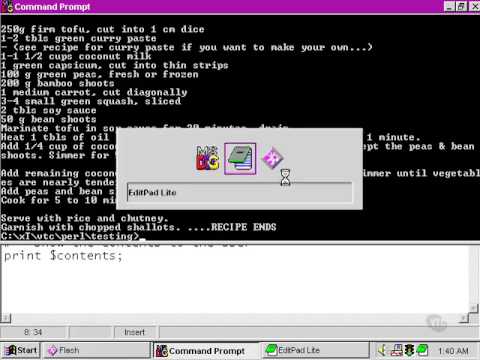Select the purple Flash icon in task switcher
Viewport: 480px width, 360px height.
pos(272,158)
